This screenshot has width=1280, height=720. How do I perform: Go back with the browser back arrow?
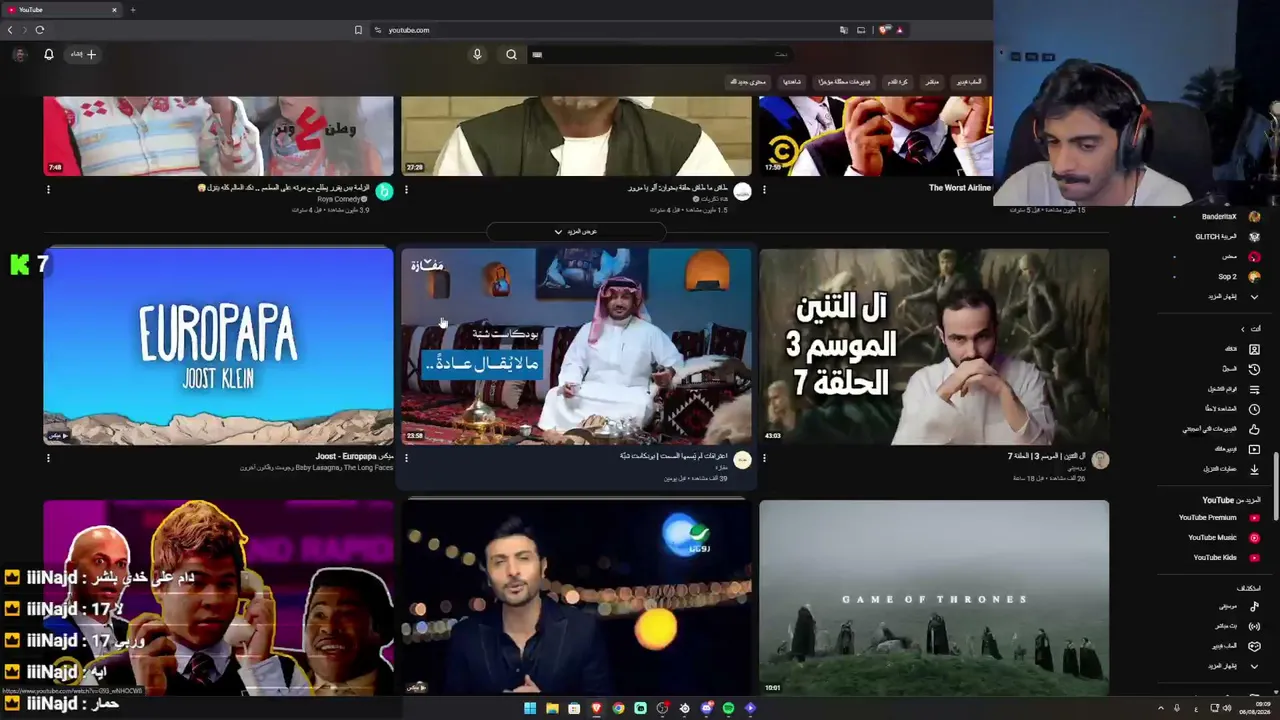click(10, 30)
